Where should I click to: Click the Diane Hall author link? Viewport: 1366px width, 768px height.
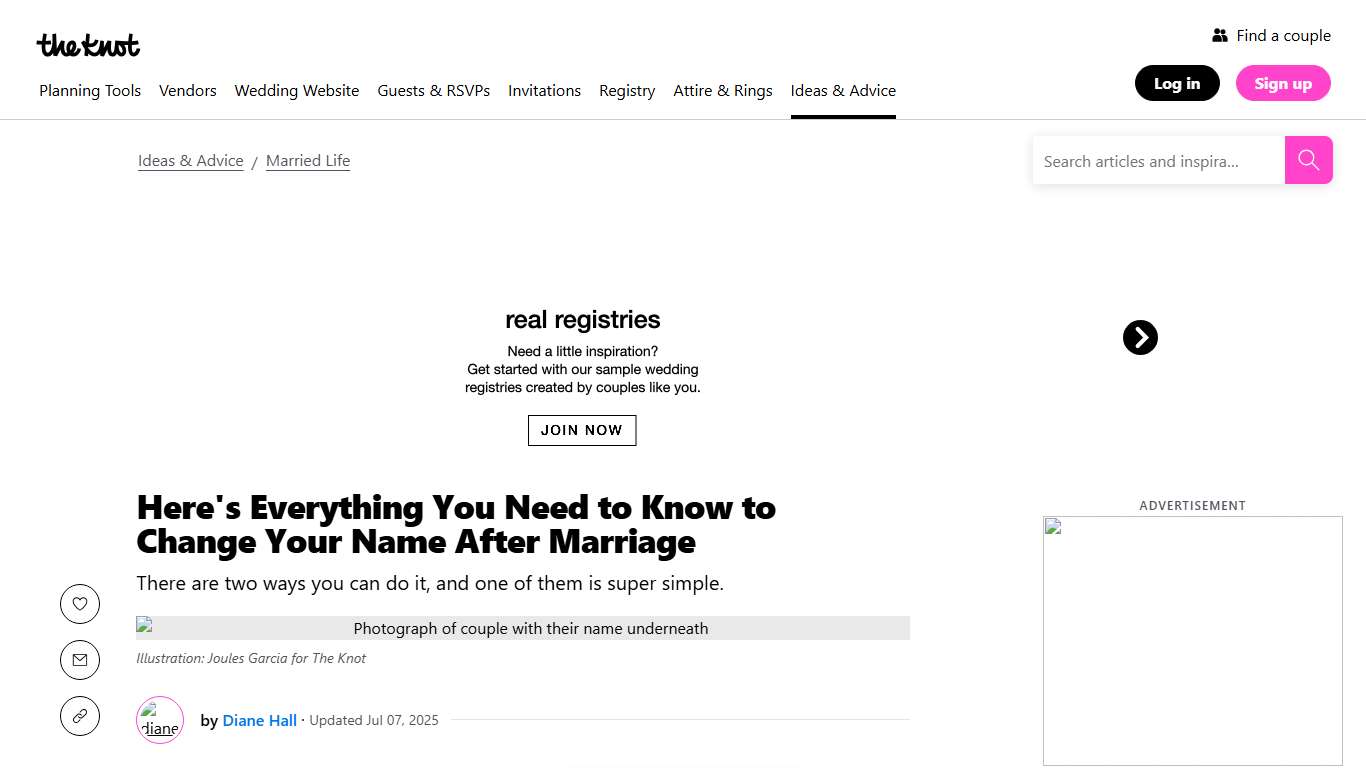(x=260, y=720)
